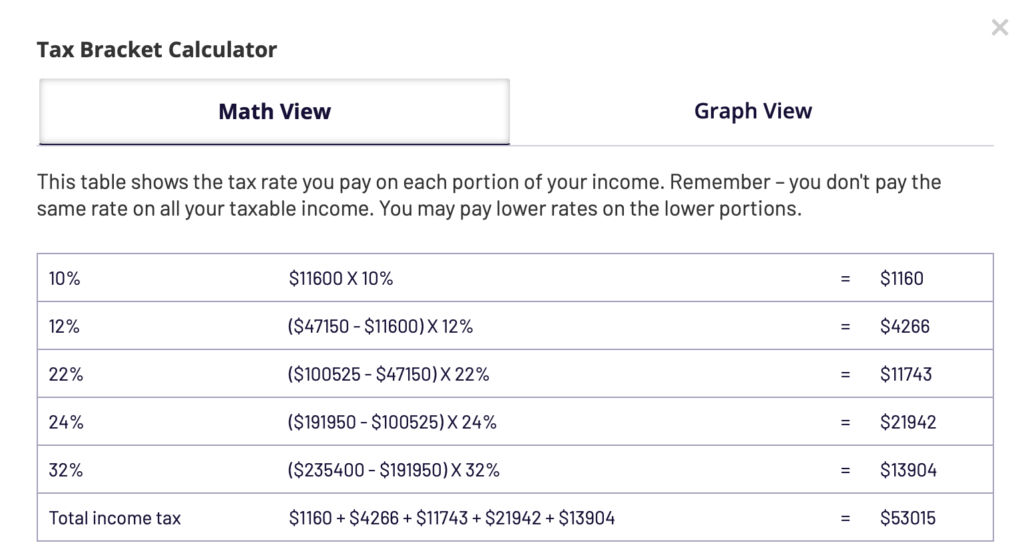Switch to the Math View tab
The image size is (1024, 551).
click(x=274, y=111)
